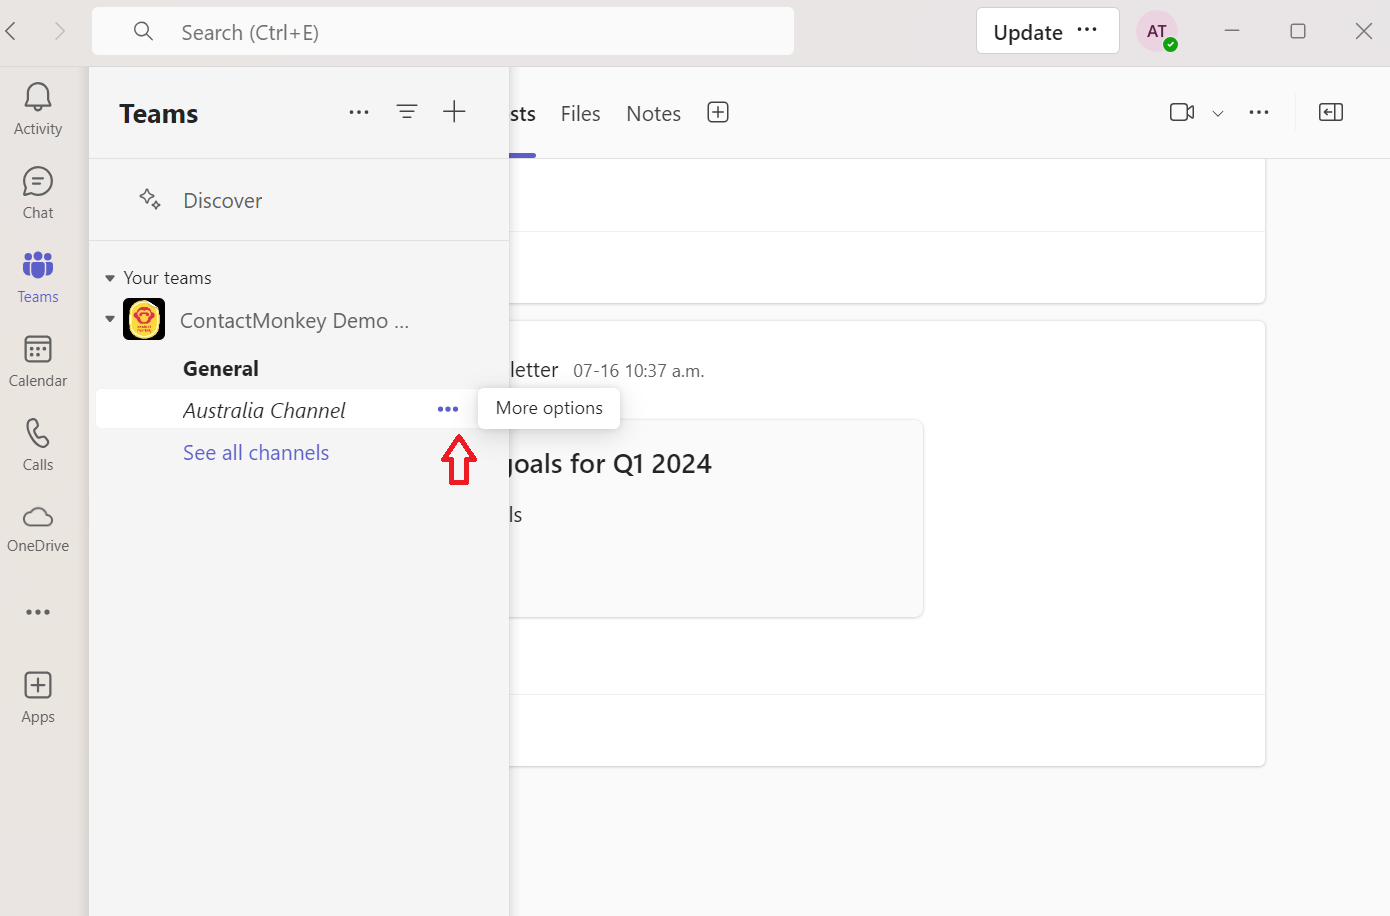Switch to the Posts tab
The height and width of the screenshot is (916, 1390).
pos(523,113)
